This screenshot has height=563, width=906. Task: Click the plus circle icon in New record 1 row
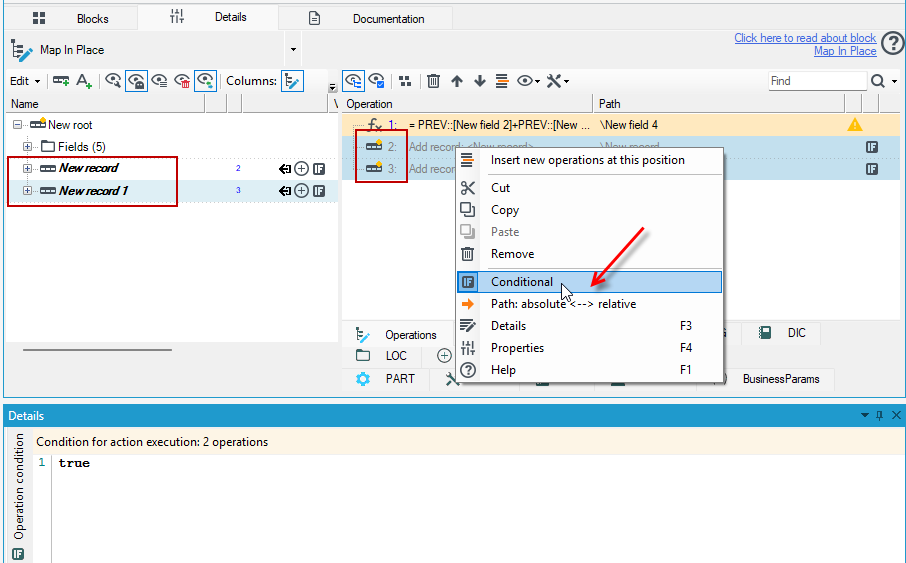point(302,191)
